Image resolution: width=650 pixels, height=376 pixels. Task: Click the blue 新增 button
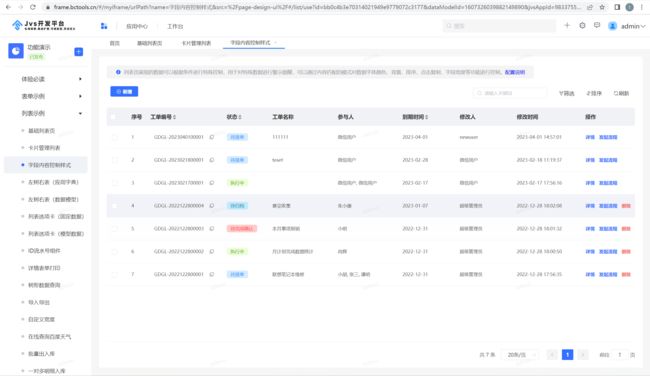click(124, 92)
